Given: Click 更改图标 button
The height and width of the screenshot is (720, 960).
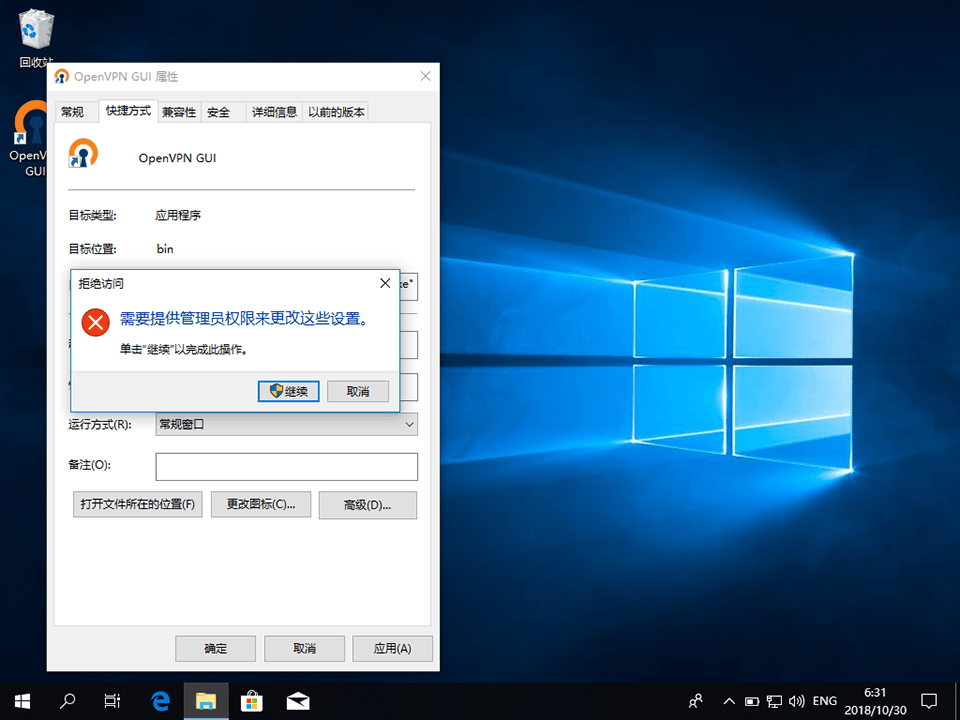Looking at the screenshot, I should tap(261, 504).
